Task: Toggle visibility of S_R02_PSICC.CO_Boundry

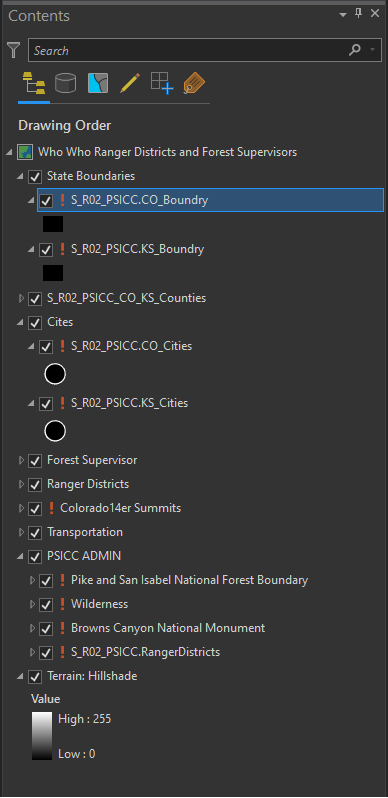Action: [x=46, y=201]
